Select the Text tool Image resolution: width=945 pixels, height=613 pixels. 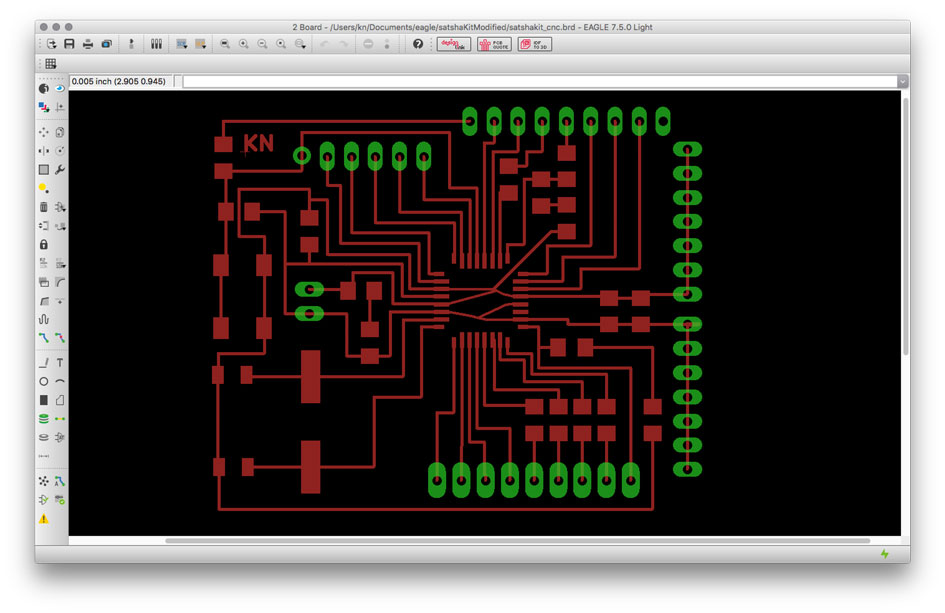tap(60, 363)
